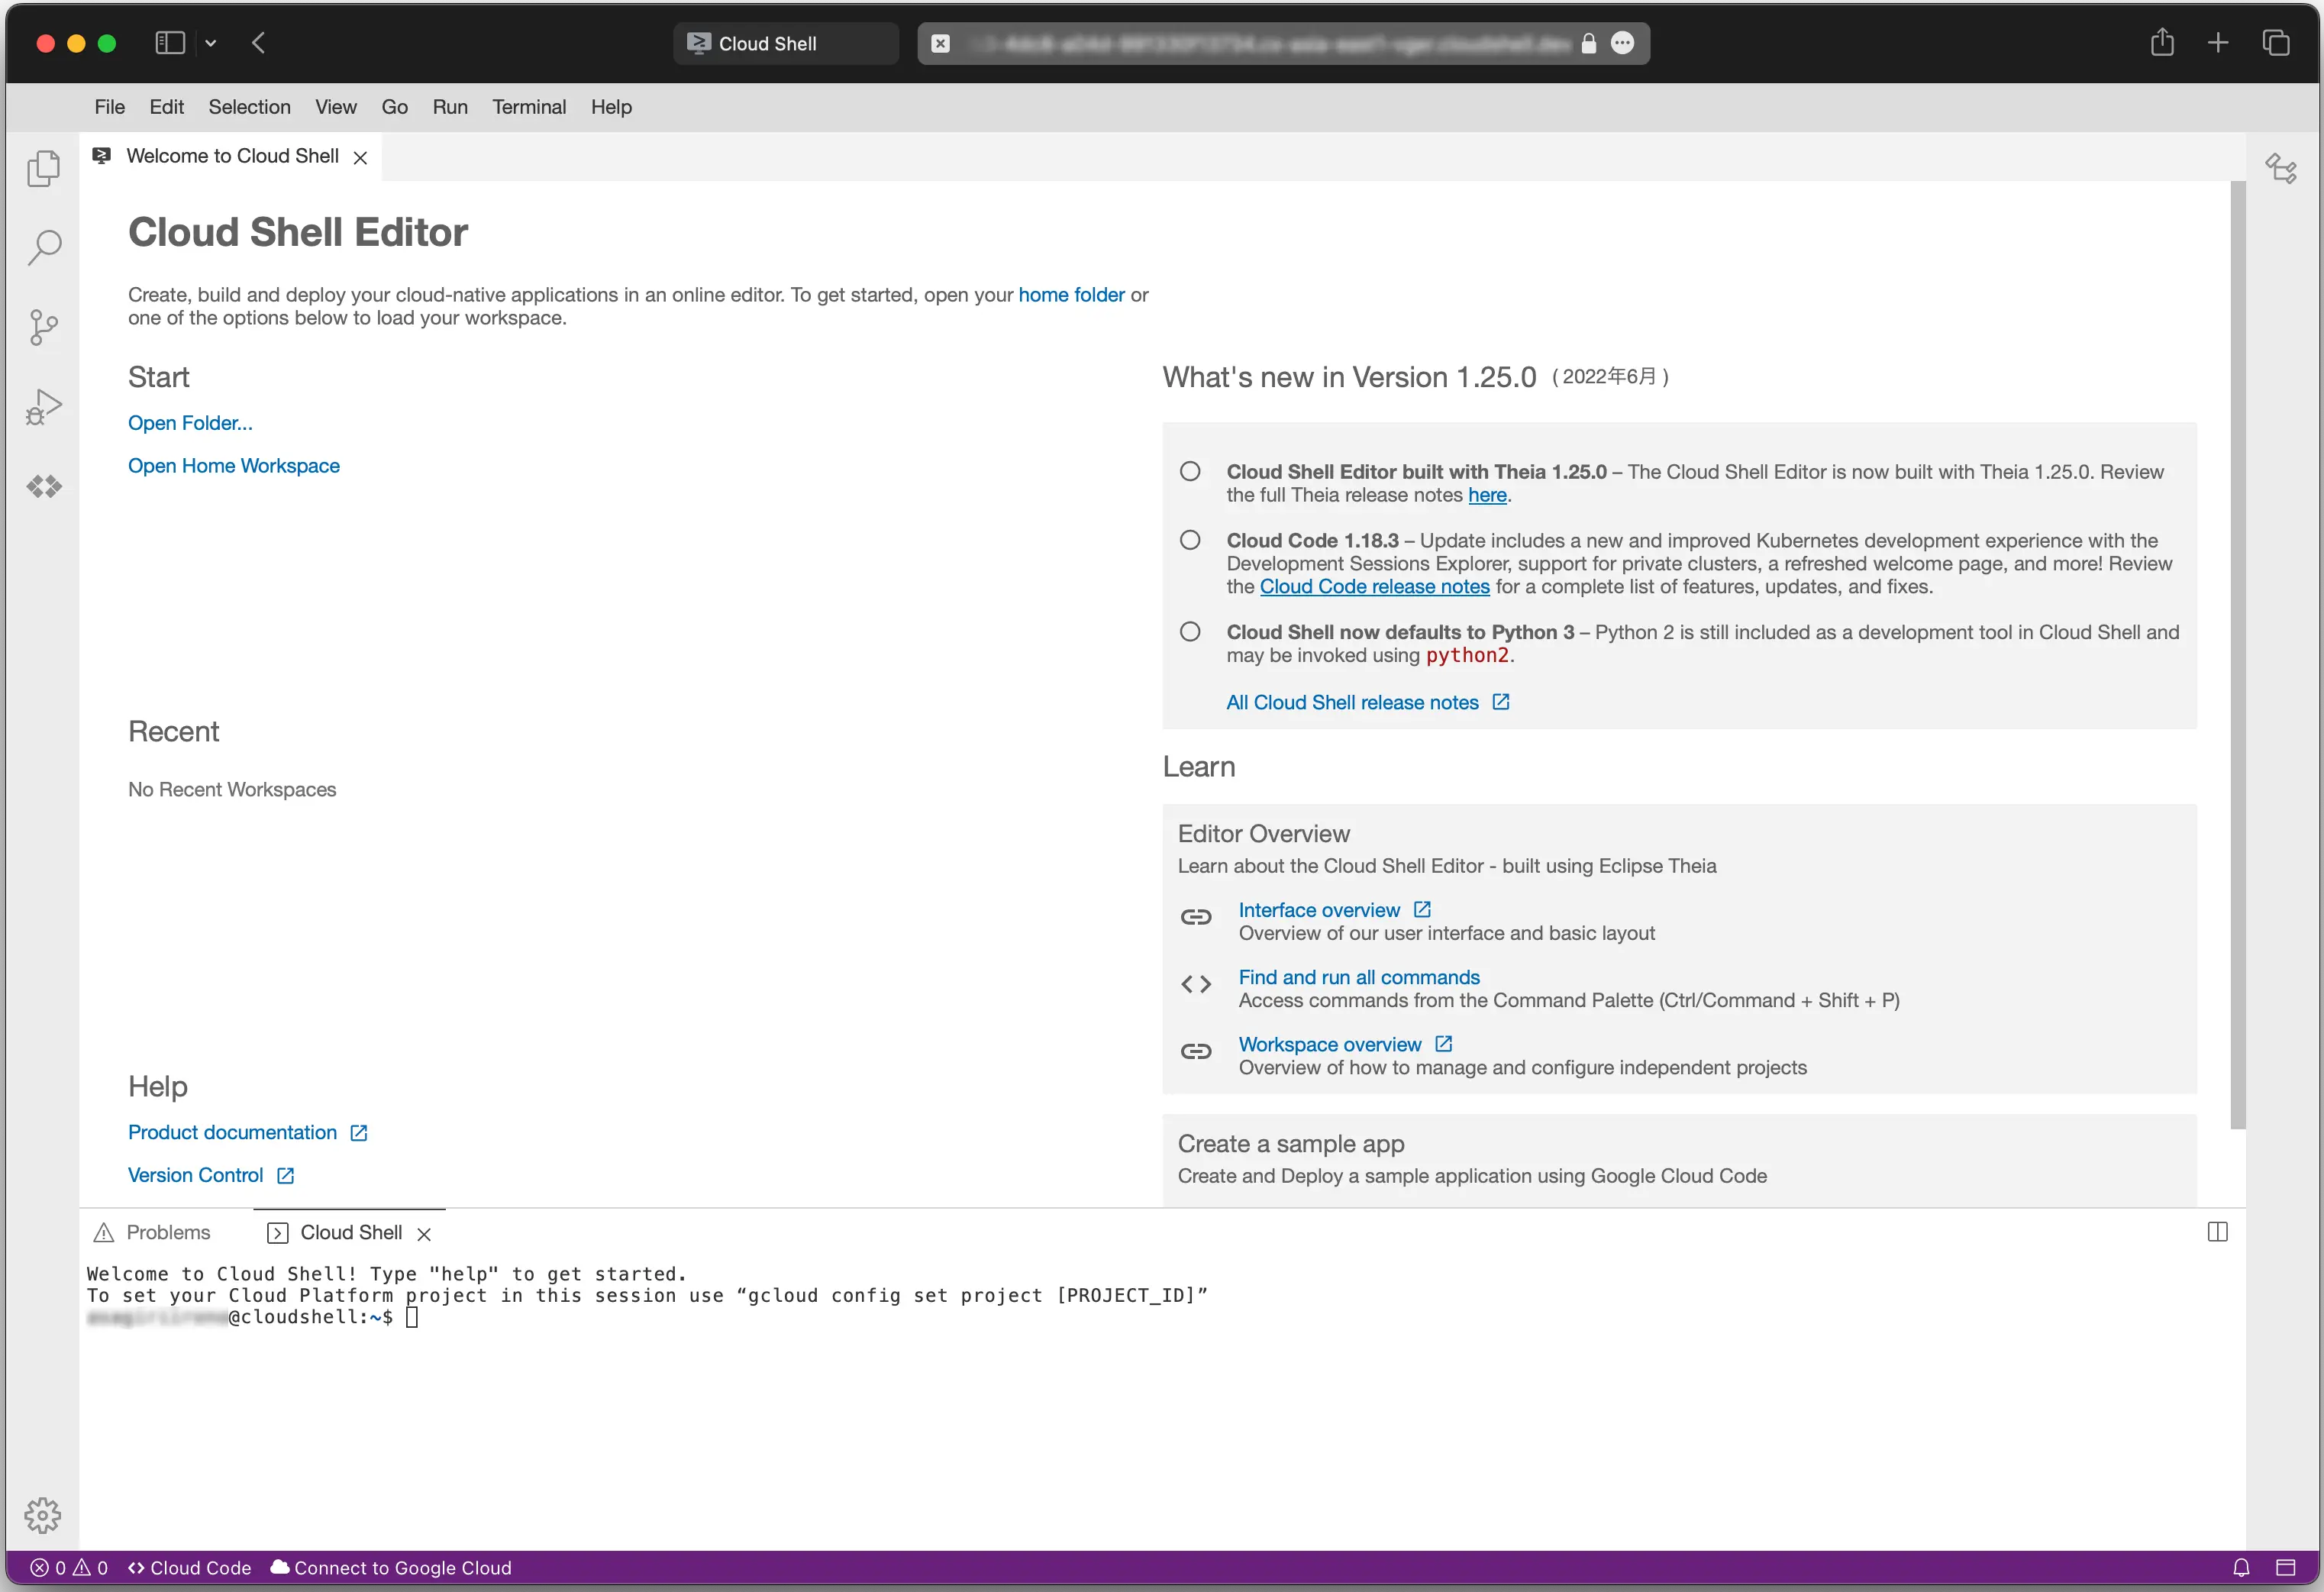Select the Cloud Shell terminal tab
Screen dimensions: 2324x1592
(350, 1232)
